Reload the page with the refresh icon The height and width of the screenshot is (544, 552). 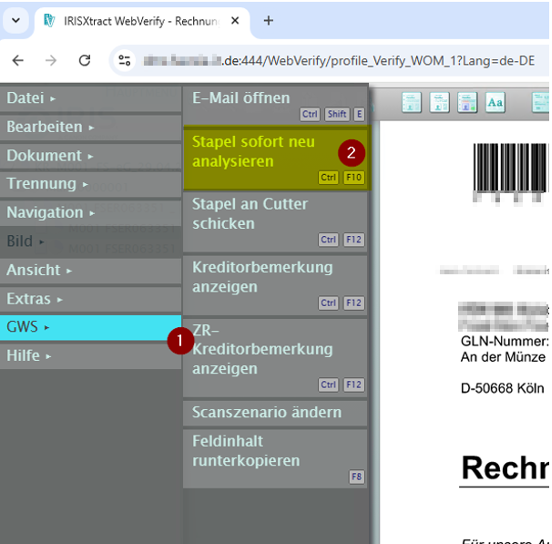84,61
